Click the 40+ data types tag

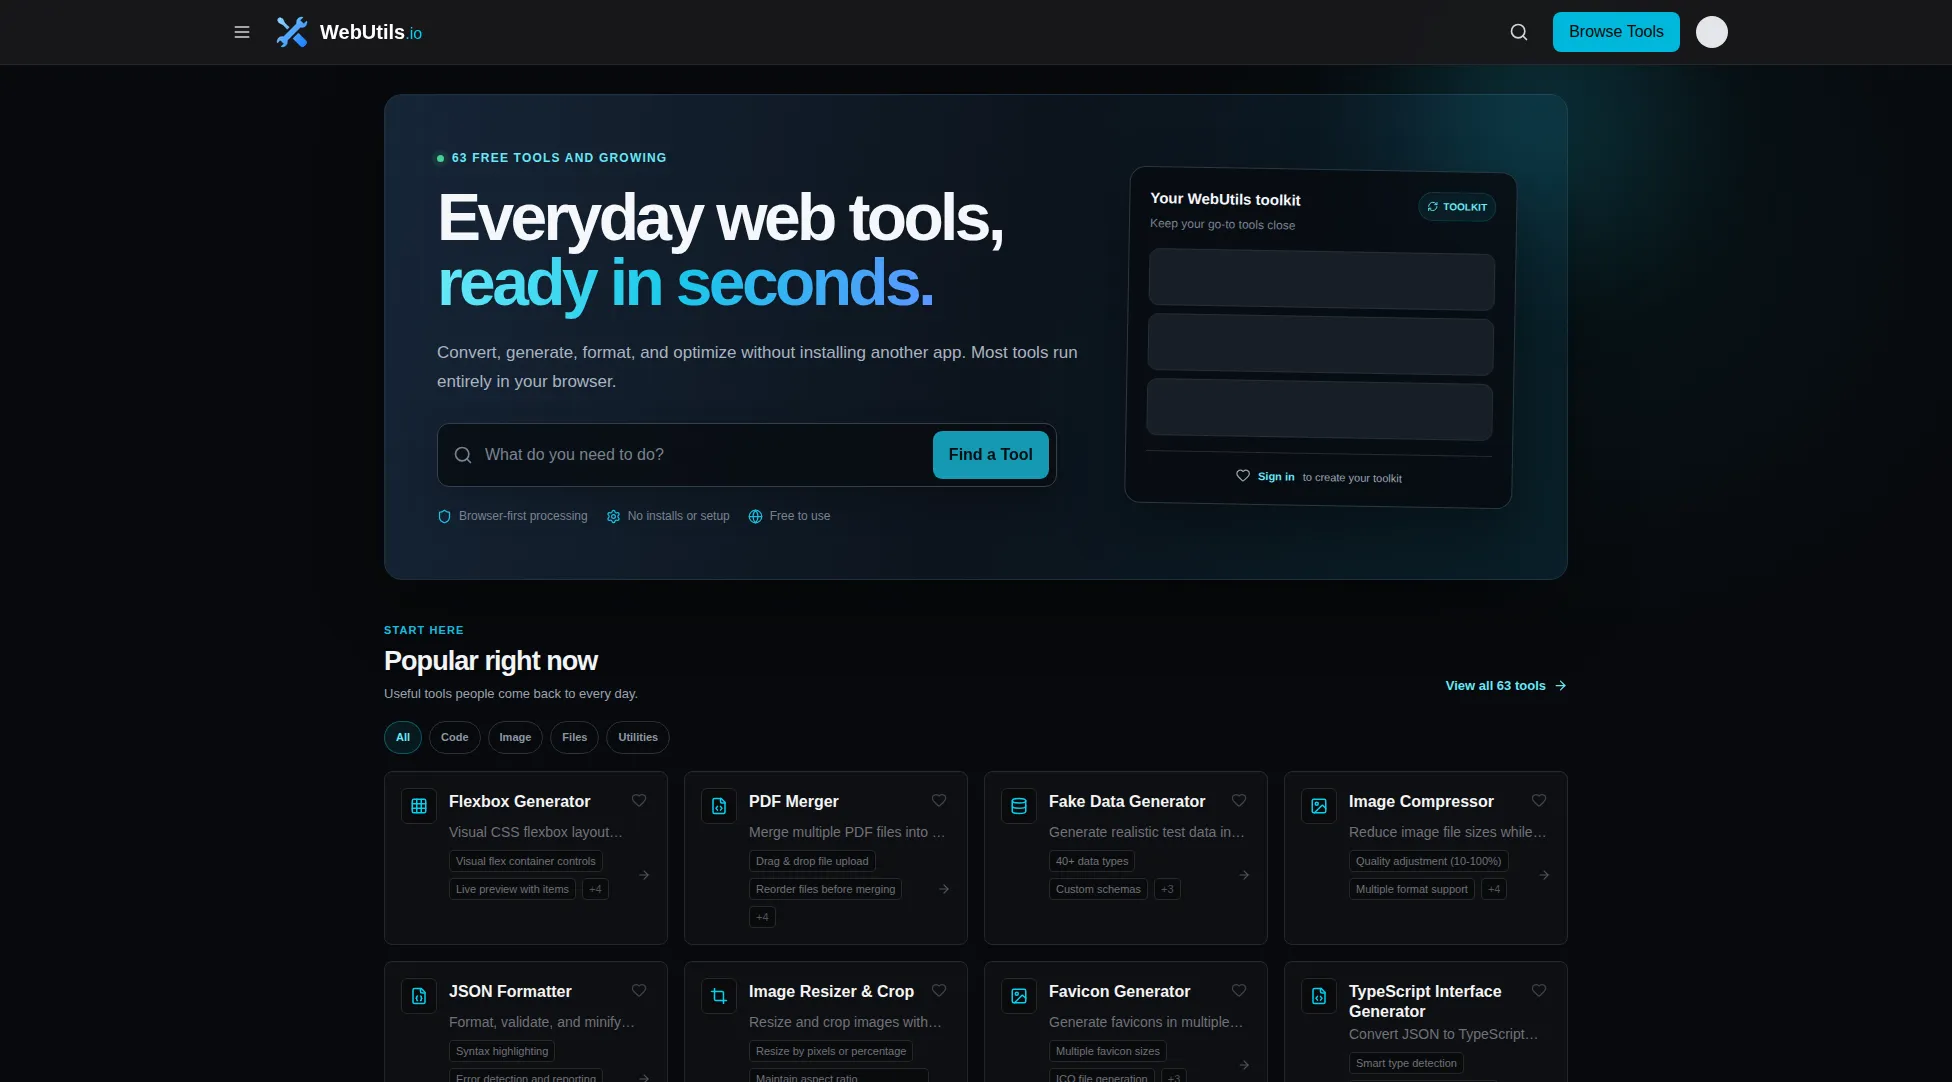click(1092, 861)
